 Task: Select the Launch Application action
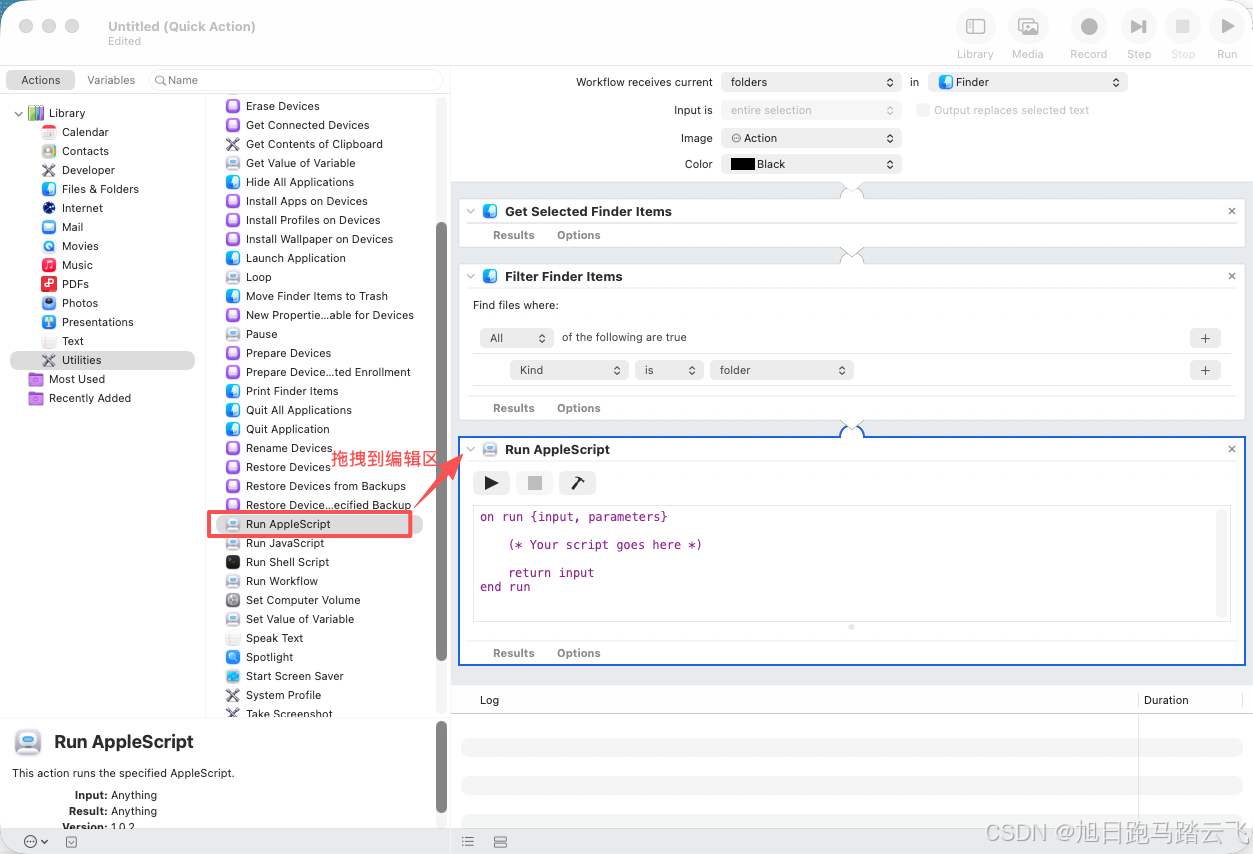point(296,258)
